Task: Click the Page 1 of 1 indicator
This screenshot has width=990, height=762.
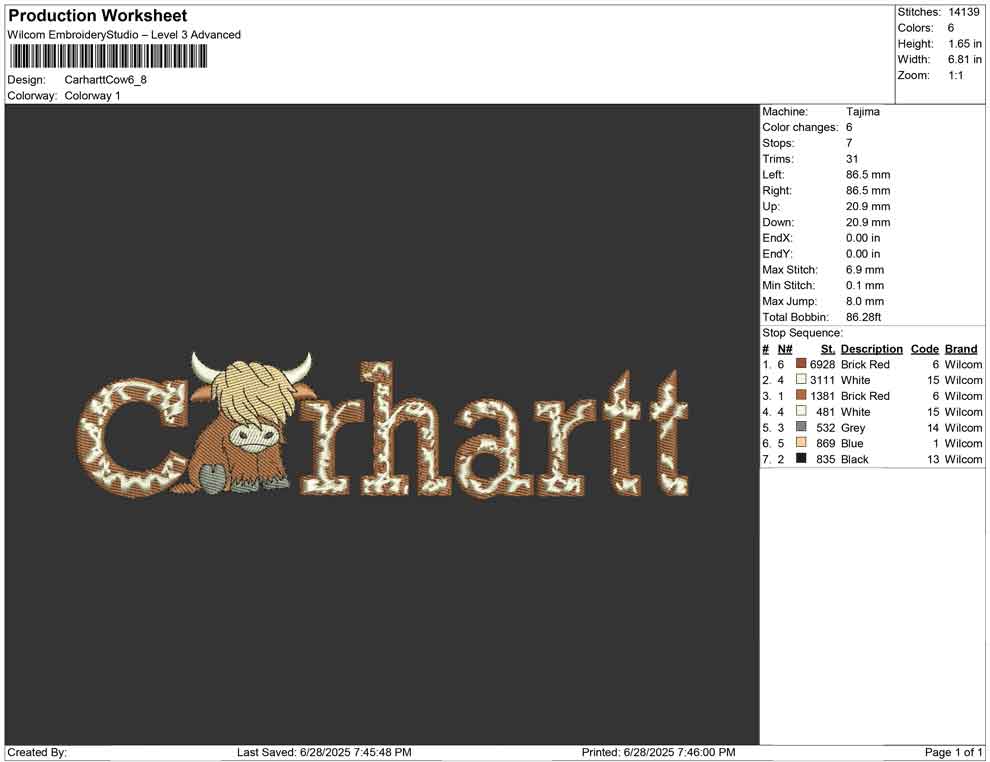Action: click(x=953, y=752)
